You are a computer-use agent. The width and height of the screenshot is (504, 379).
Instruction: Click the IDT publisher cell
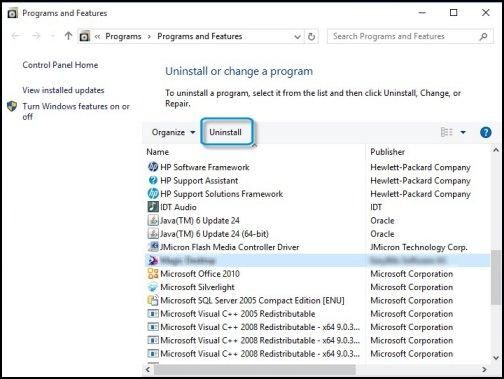[376, 207]
